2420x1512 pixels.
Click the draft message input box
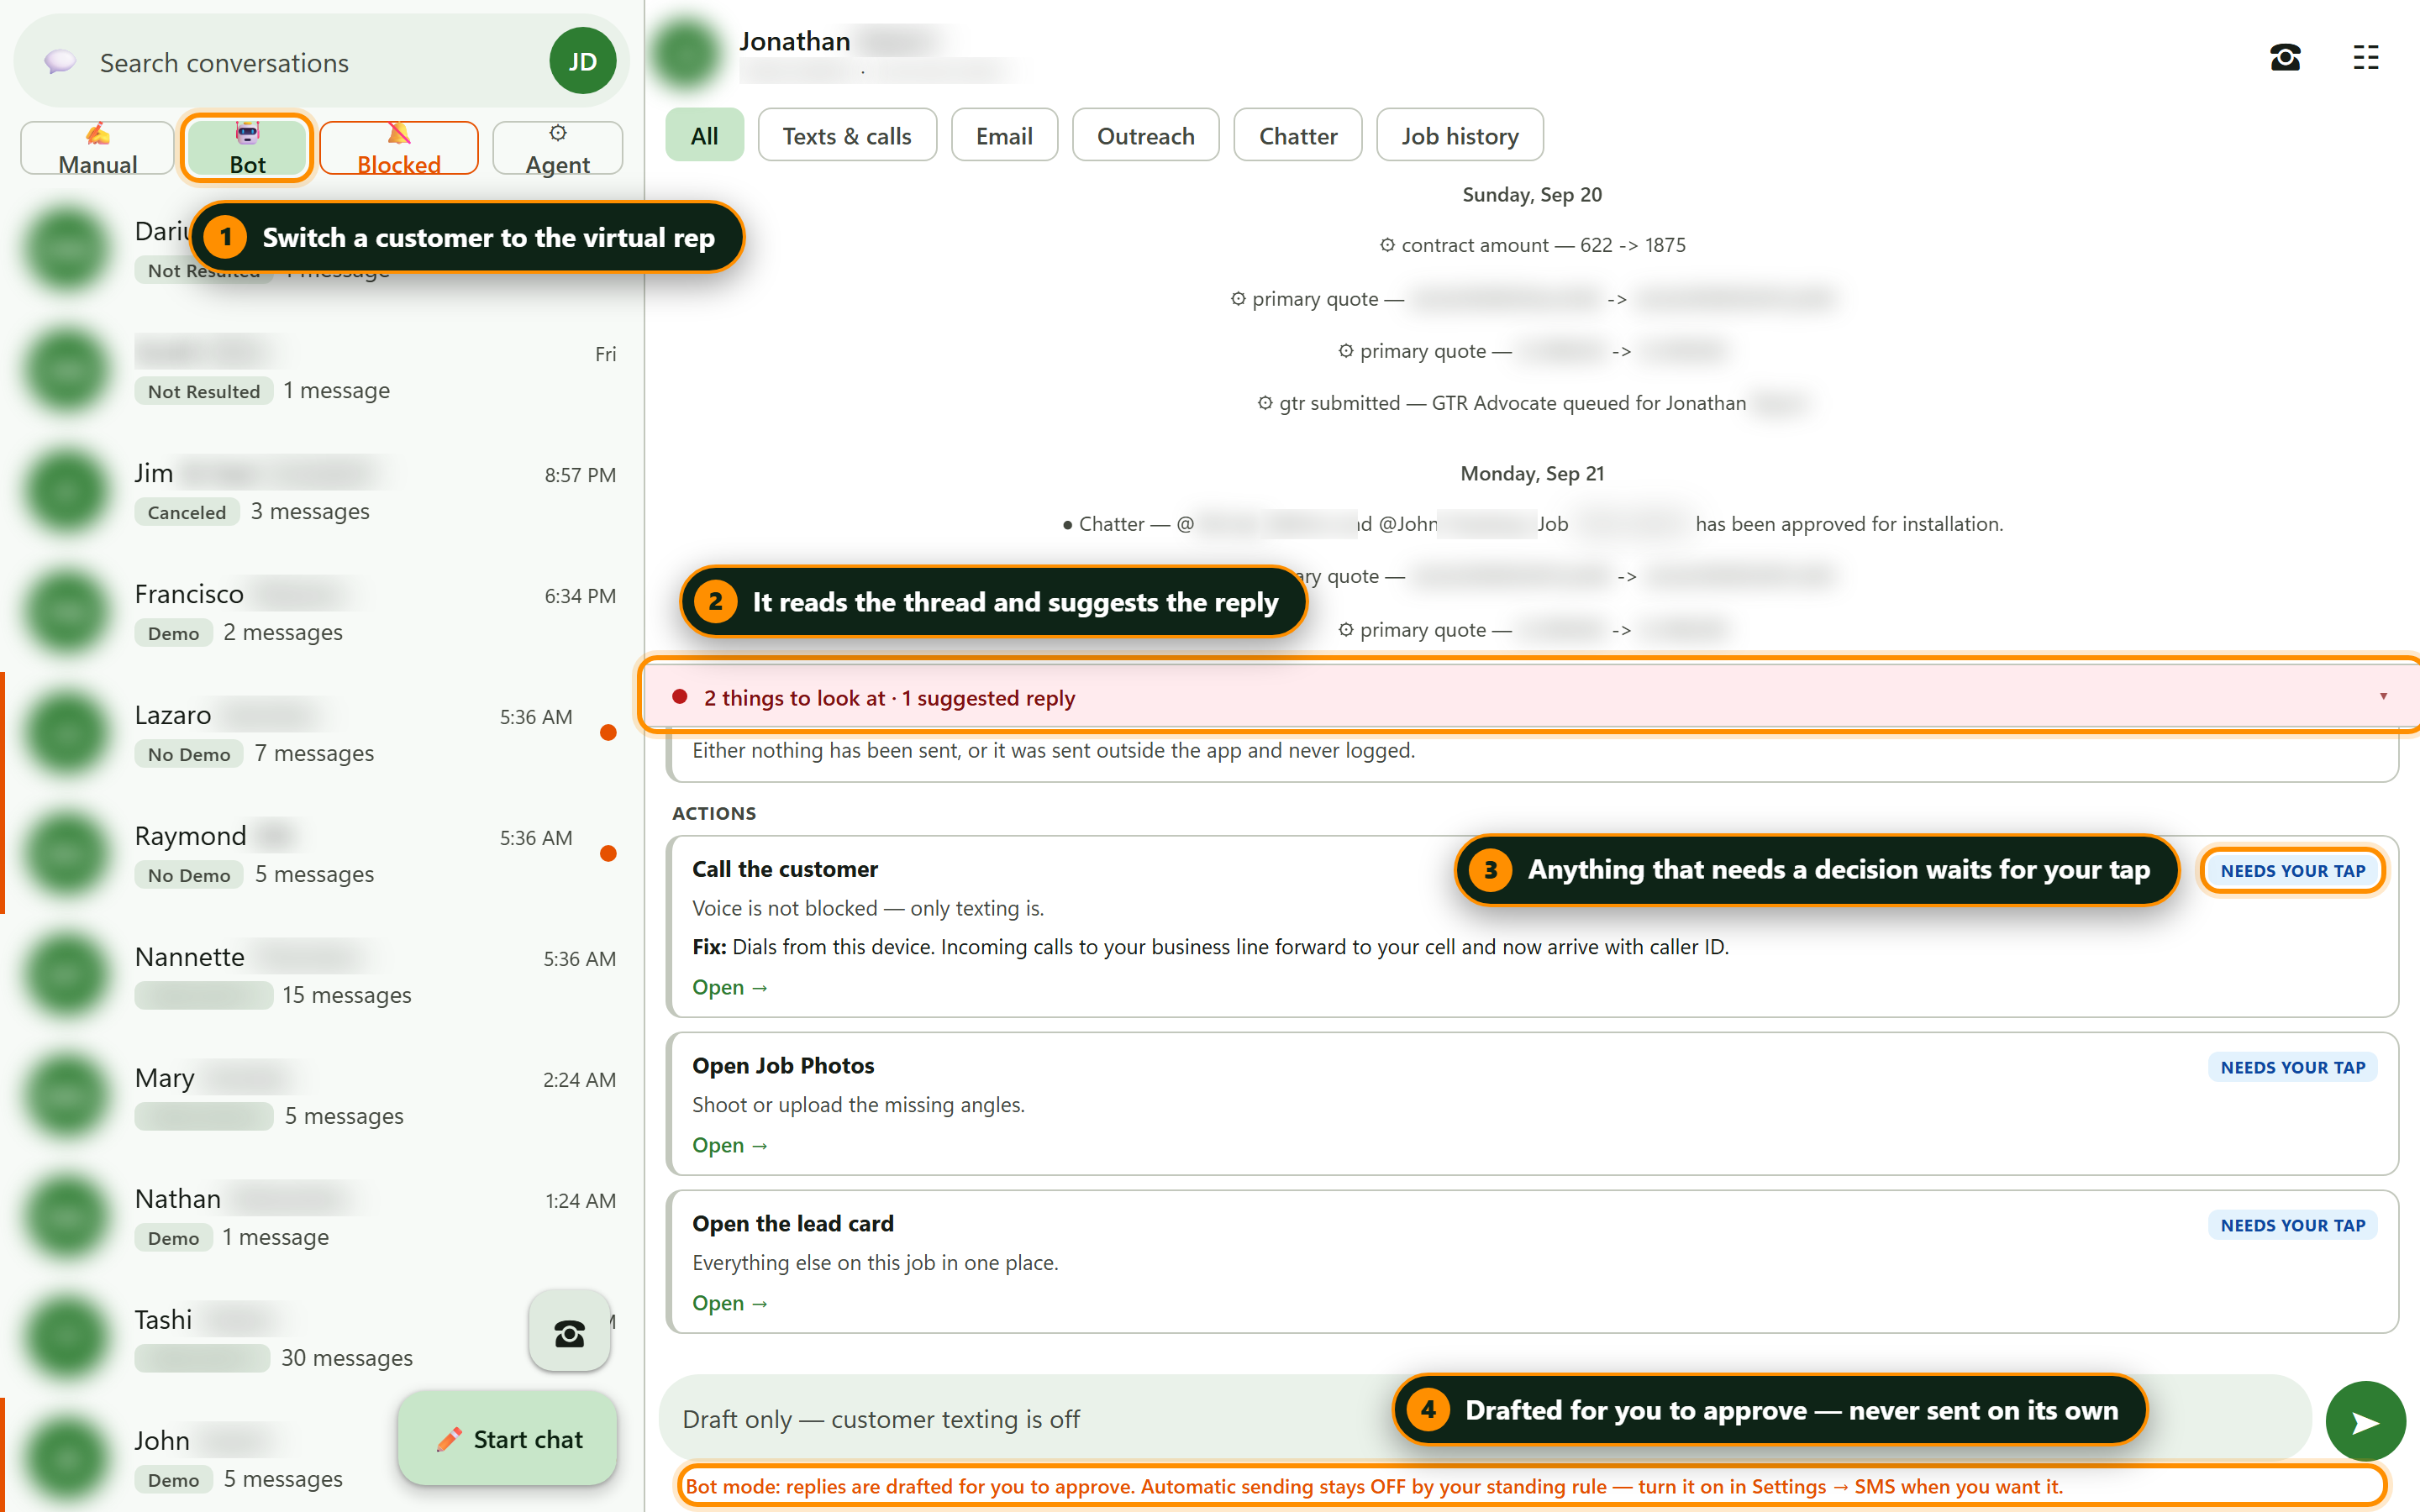(x=1483, y=1418)
